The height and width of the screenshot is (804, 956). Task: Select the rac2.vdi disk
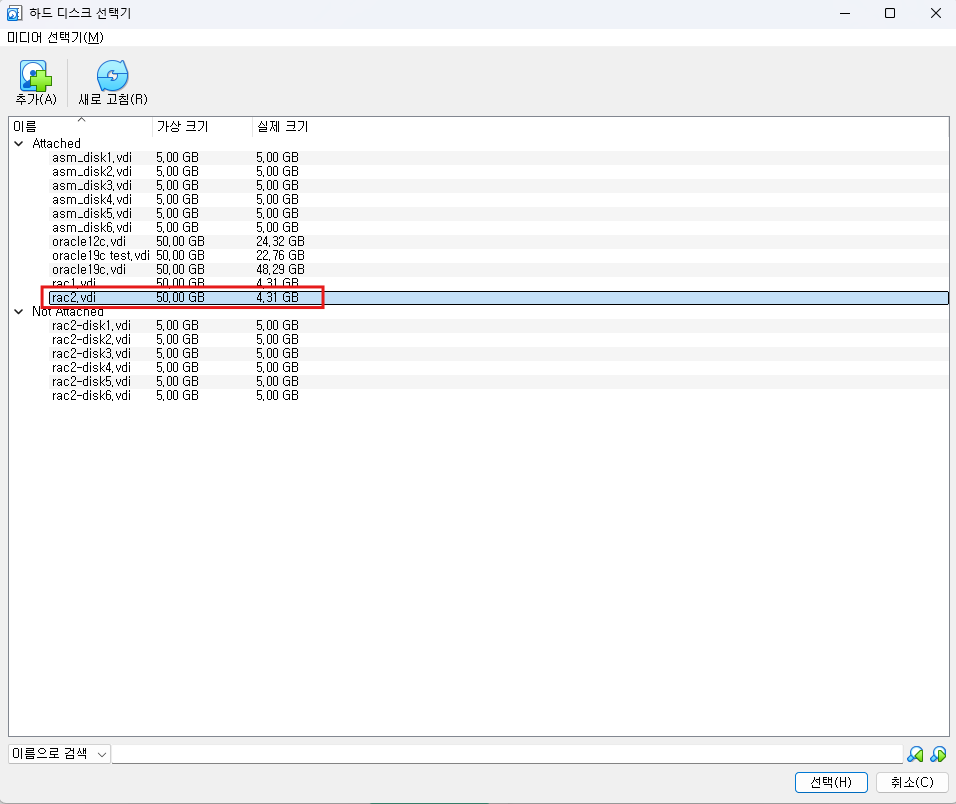point(499,298)
